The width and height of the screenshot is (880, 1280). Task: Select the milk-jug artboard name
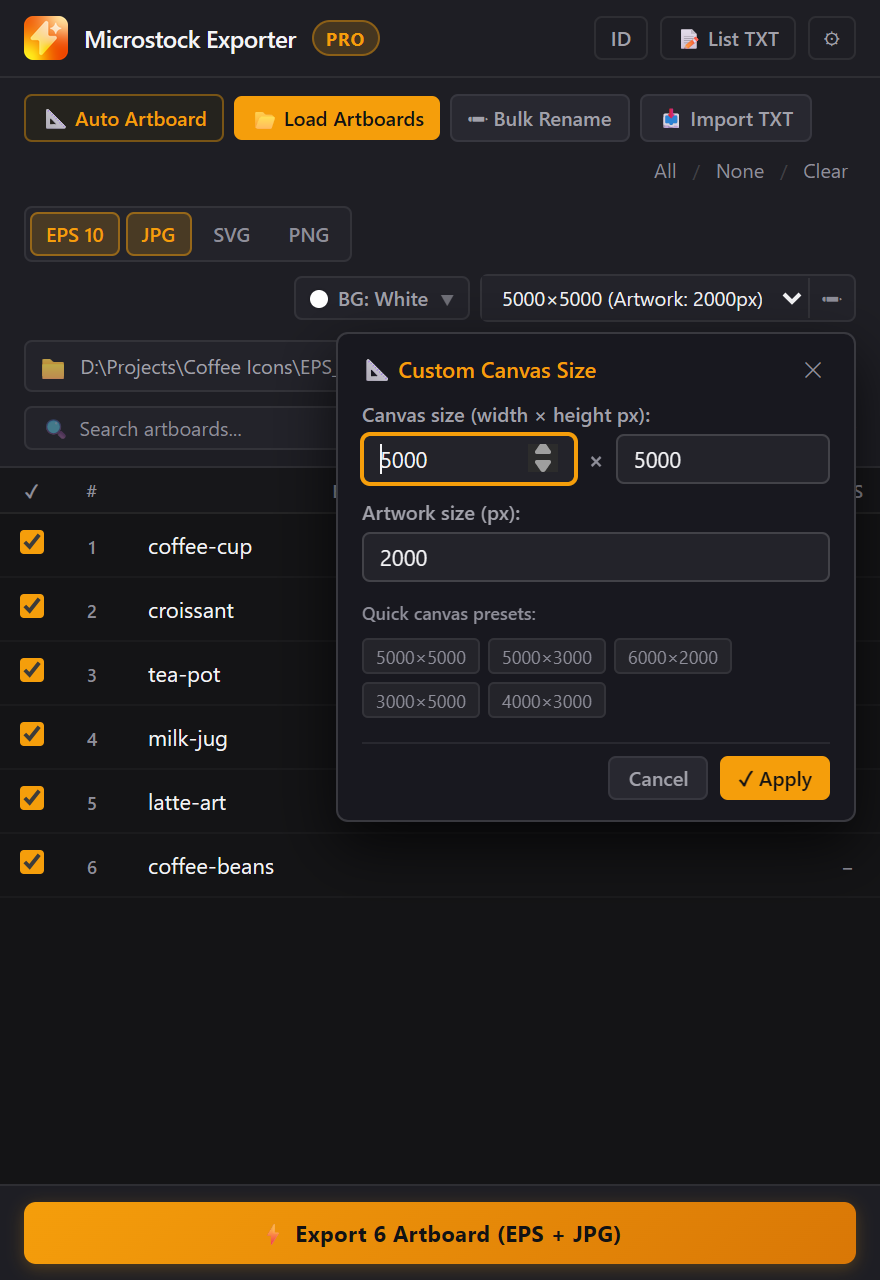tap(188, 739)
